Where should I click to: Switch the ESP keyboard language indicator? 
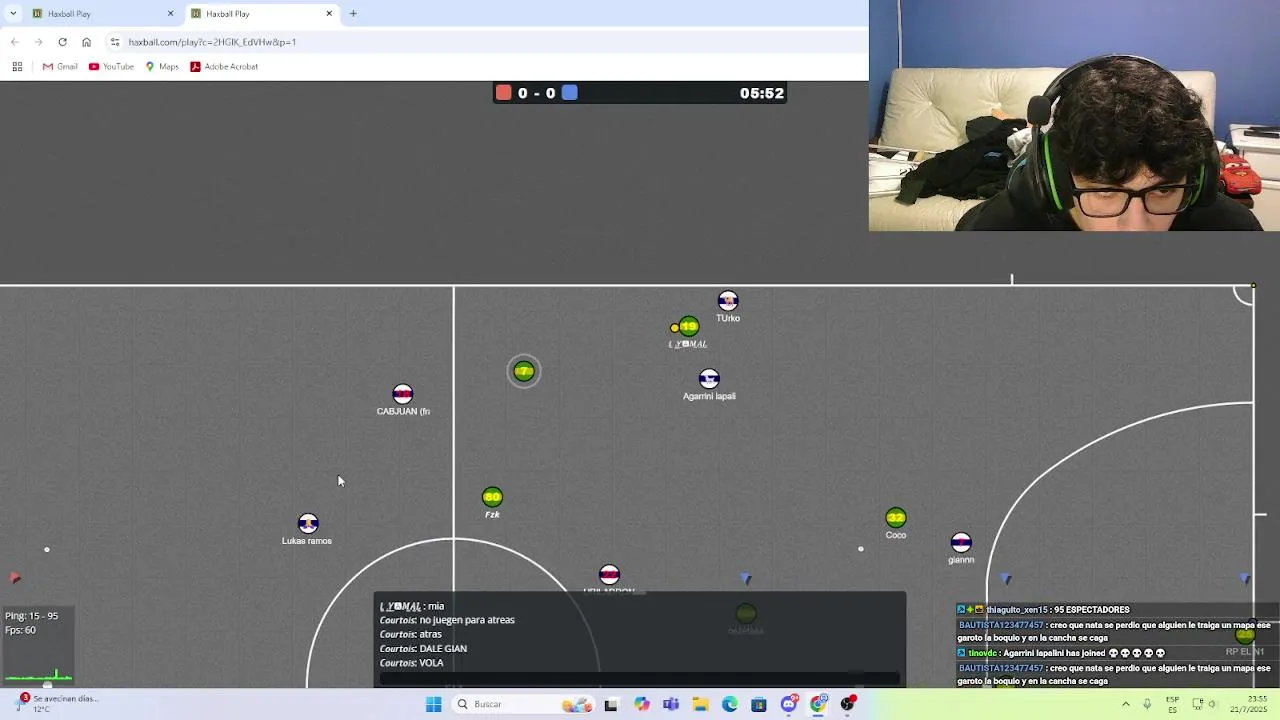(1172, 704)
